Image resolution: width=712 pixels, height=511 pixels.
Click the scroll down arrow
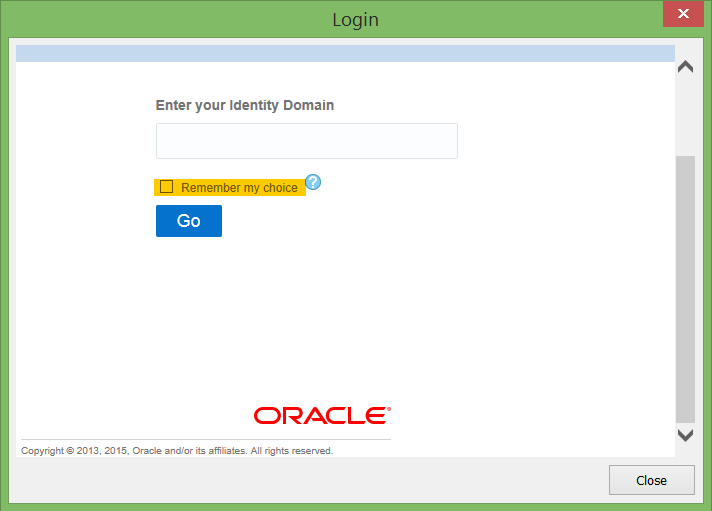[x=685, y=435]
